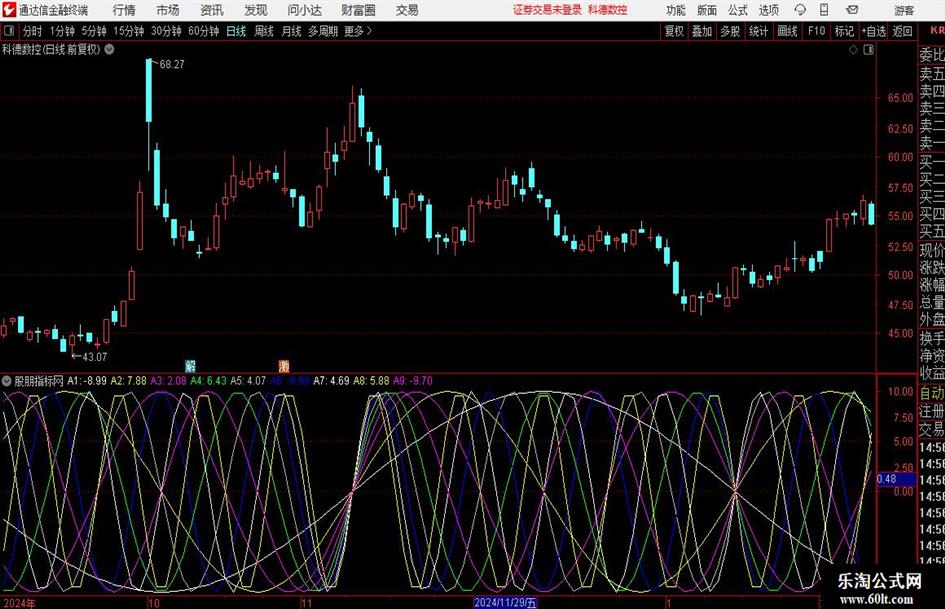Click the 返回 back button
The height and width of the screenshot is (609, 945).
(902, 31)
